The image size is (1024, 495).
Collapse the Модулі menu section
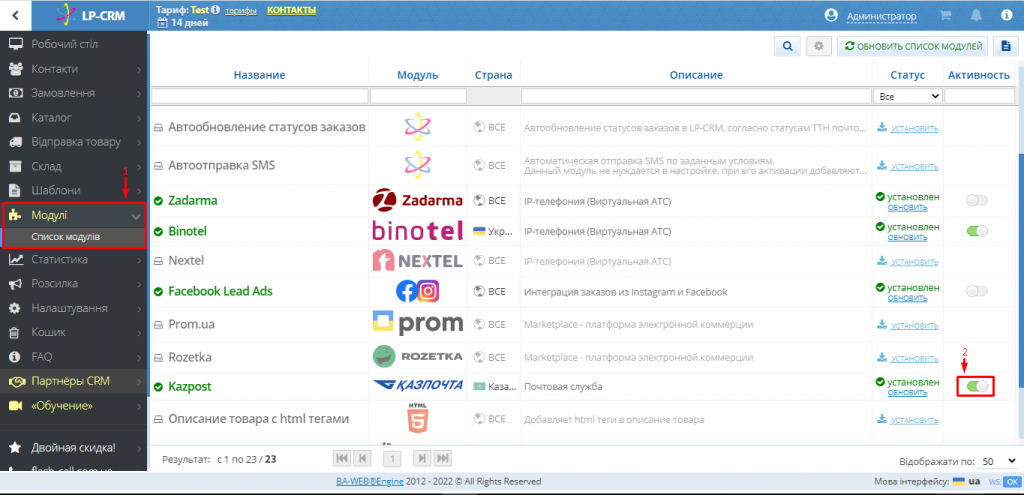pyautogui.click(x=74, y=216)
